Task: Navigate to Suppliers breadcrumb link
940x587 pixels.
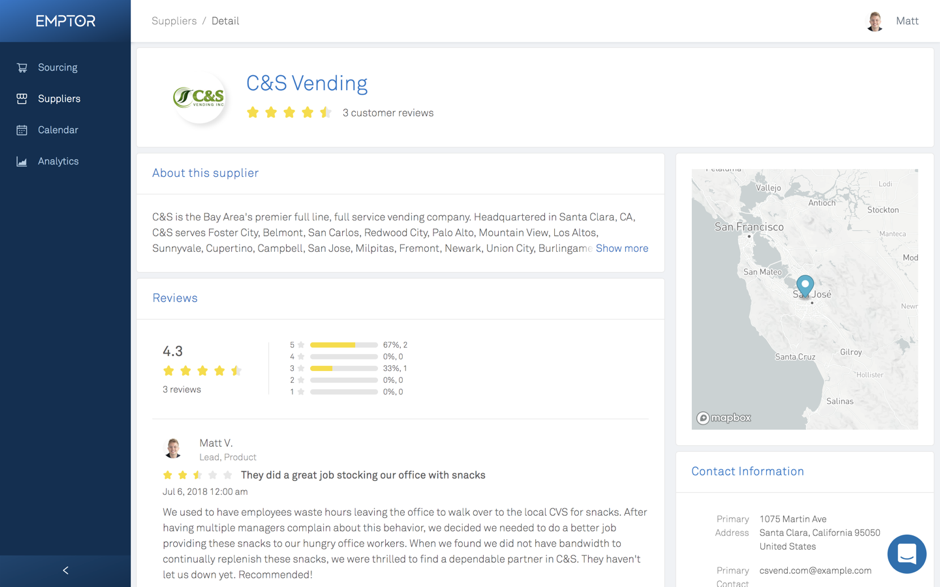Action: coord(174,21)
